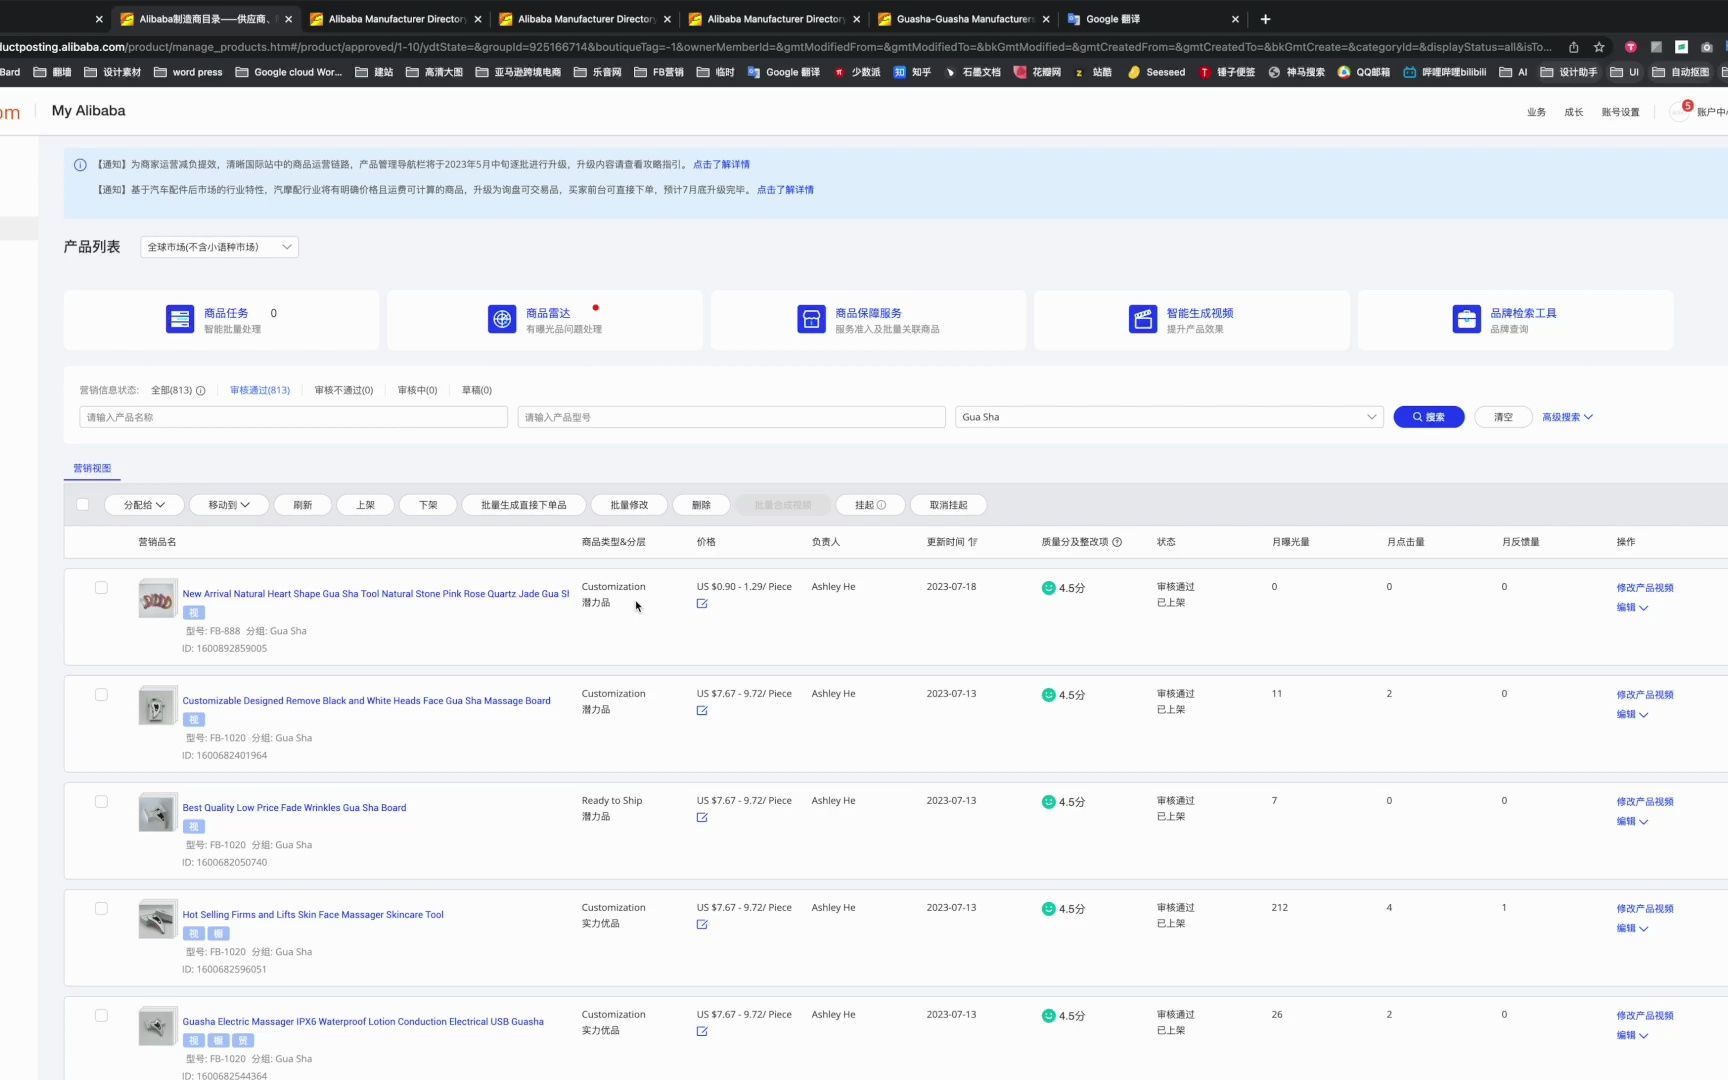
Task: Click the price edit icon for Customizable Designed Remove Black
Action: coord(702,711)
